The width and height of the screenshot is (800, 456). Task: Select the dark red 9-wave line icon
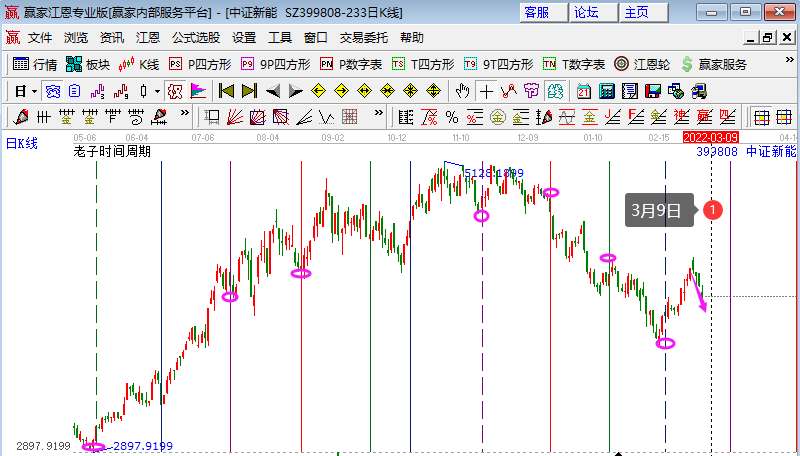pyautogui.click(x=121, y=92)
